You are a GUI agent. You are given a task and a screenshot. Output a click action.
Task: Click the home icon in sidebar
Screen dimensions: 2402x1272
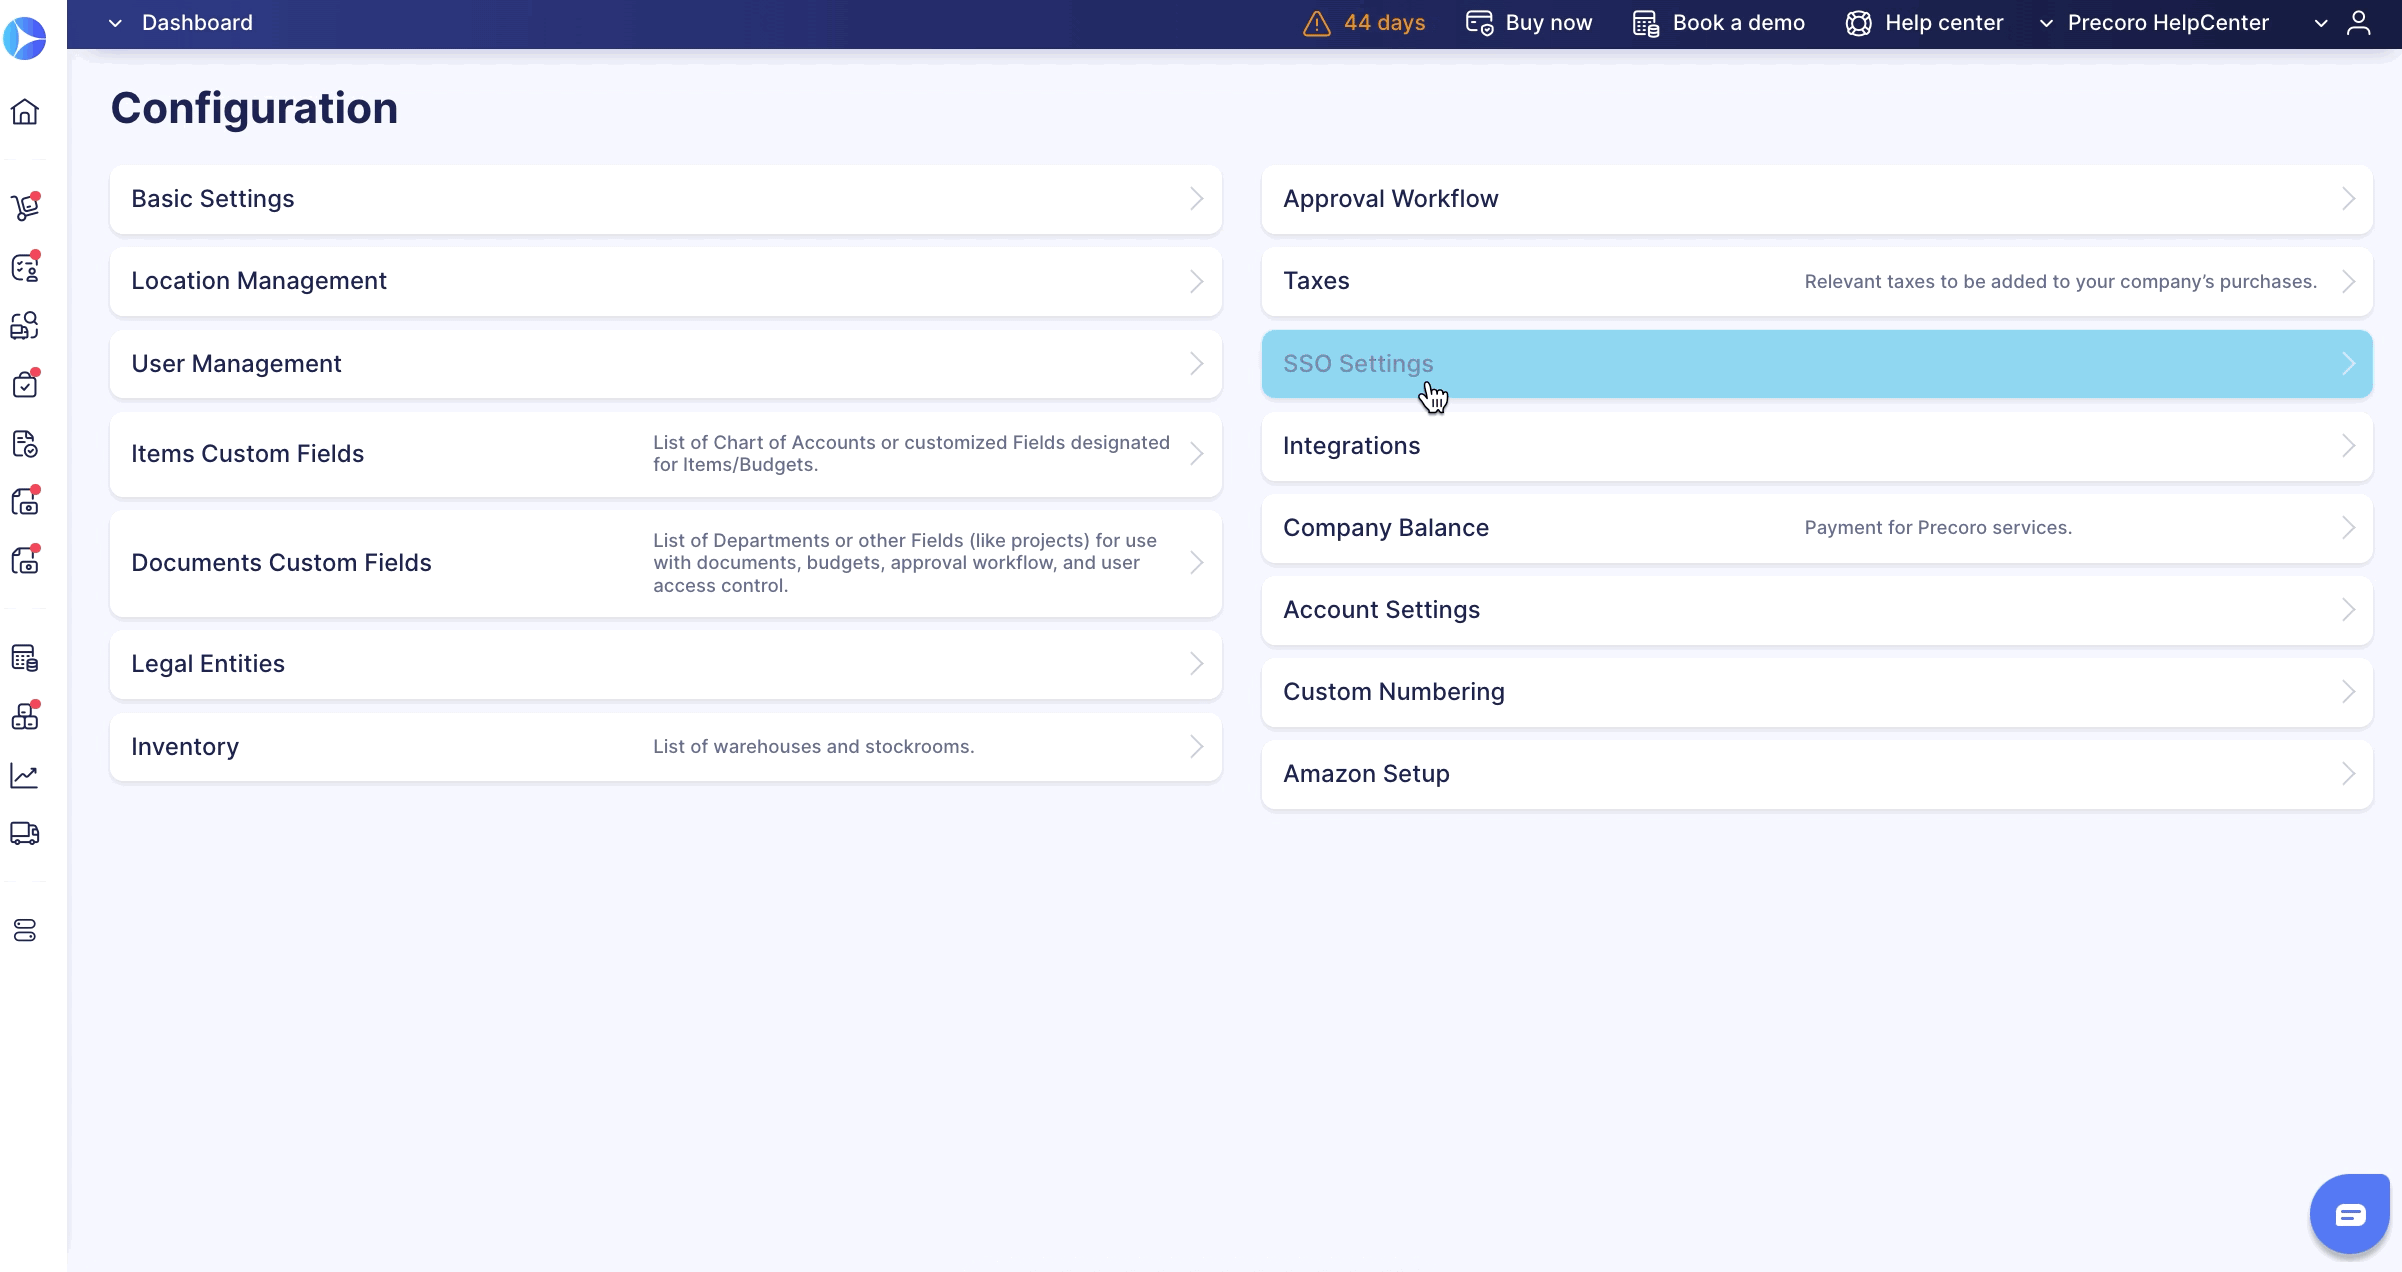point(25,111)
